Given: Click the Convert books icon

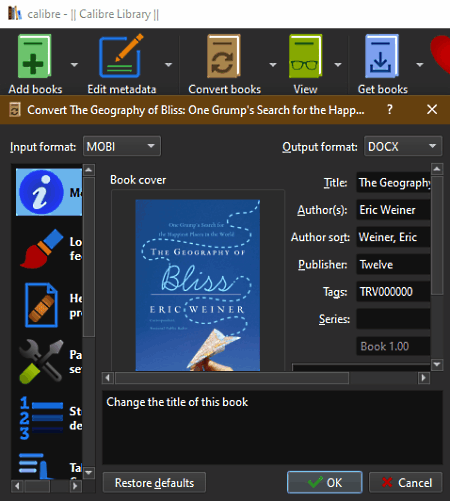Looking at the screenshot, I should click(x=224, y=56).
